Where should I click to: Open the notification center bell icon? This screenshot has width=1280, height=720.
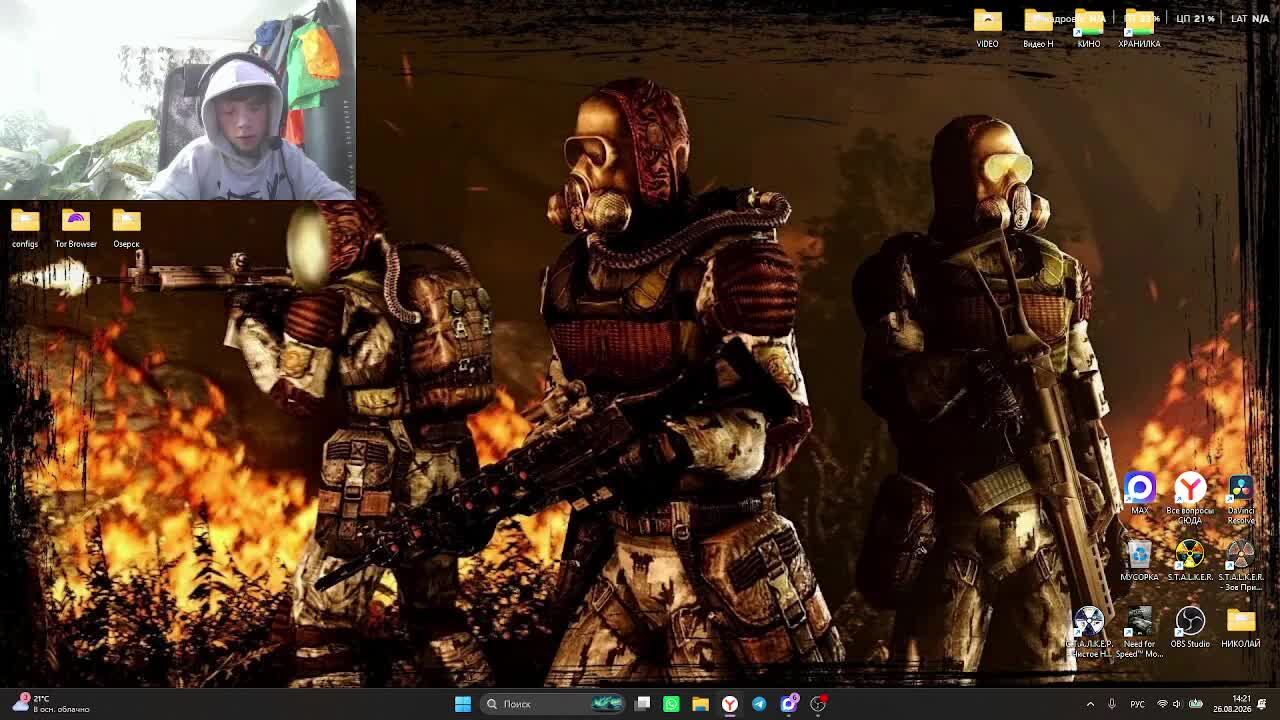point(1263,704)
